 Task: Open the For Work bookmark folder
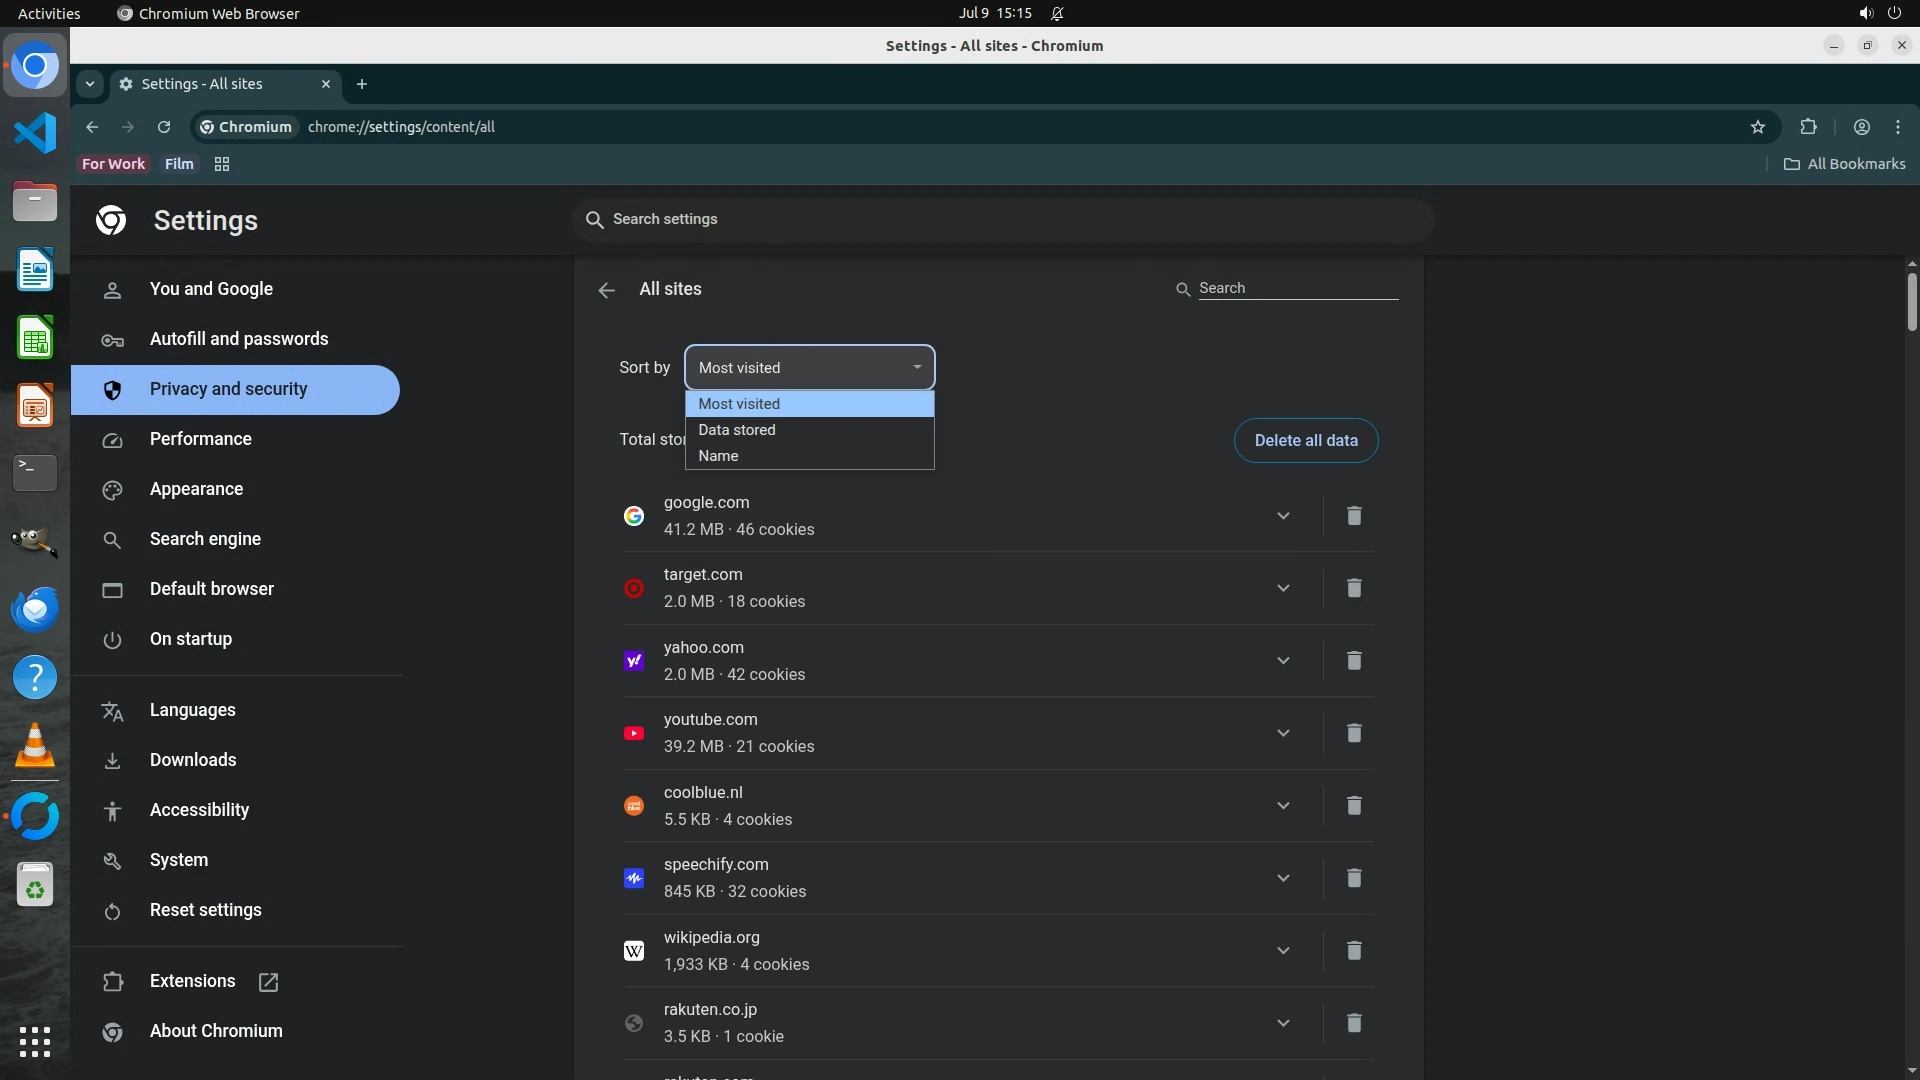113,164
